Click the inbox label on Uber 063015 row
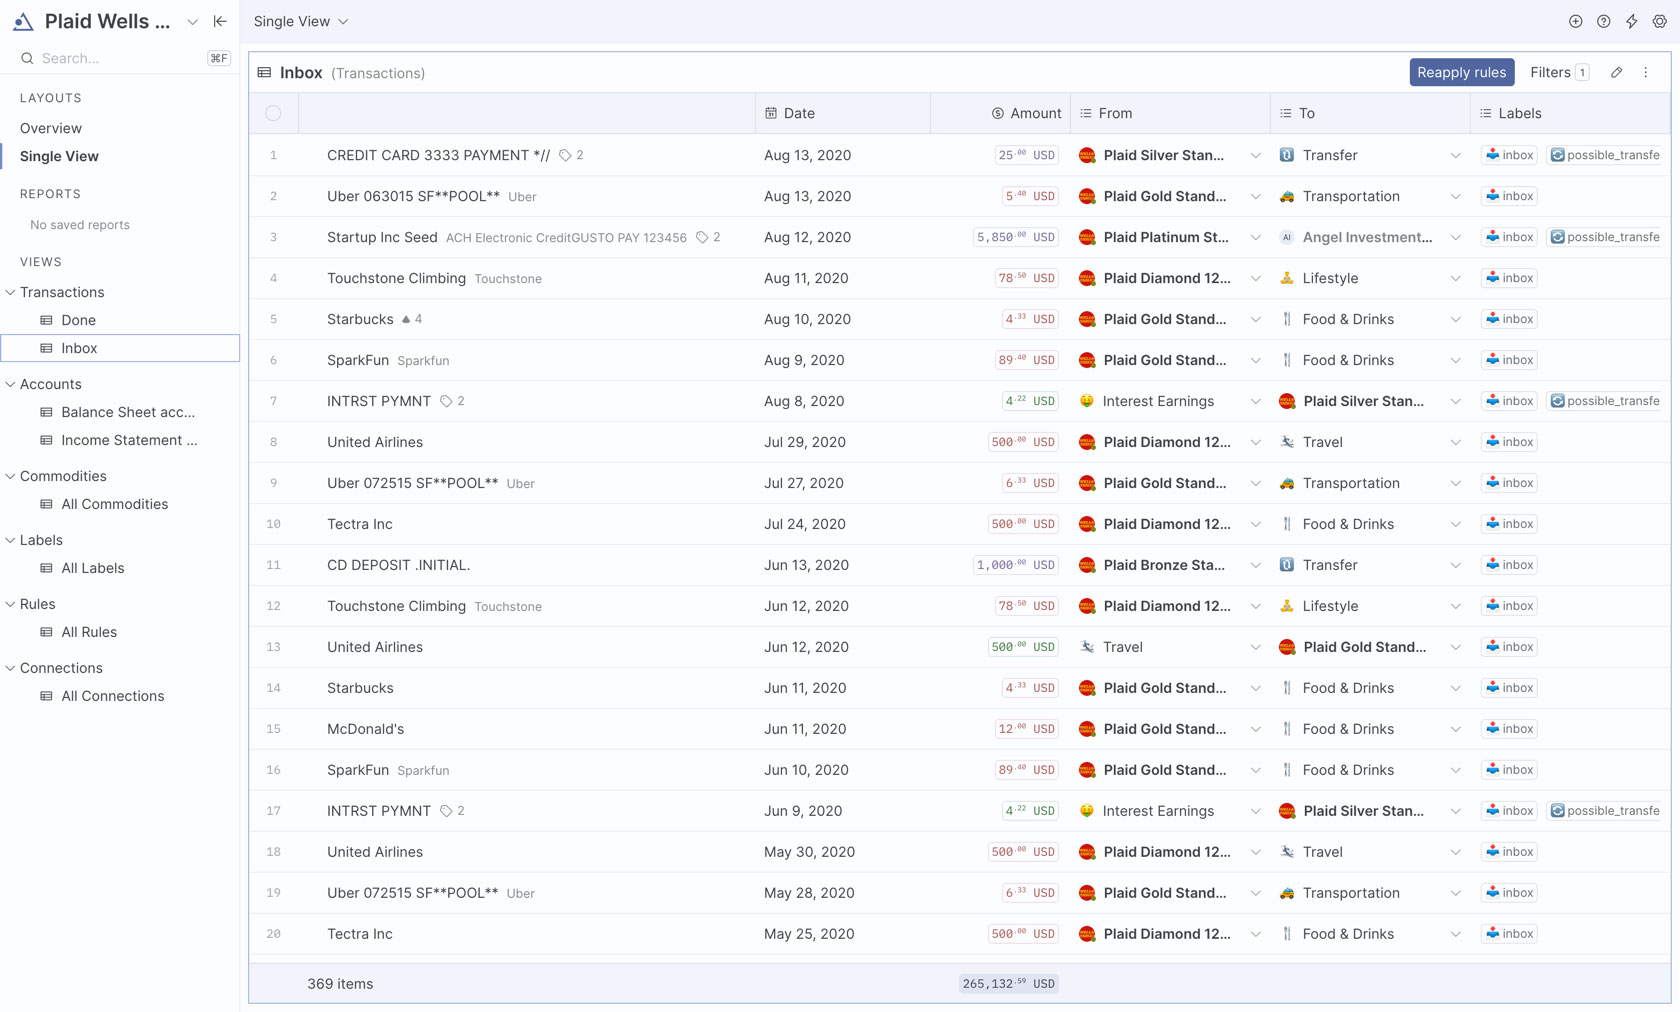 [1509, 196]
